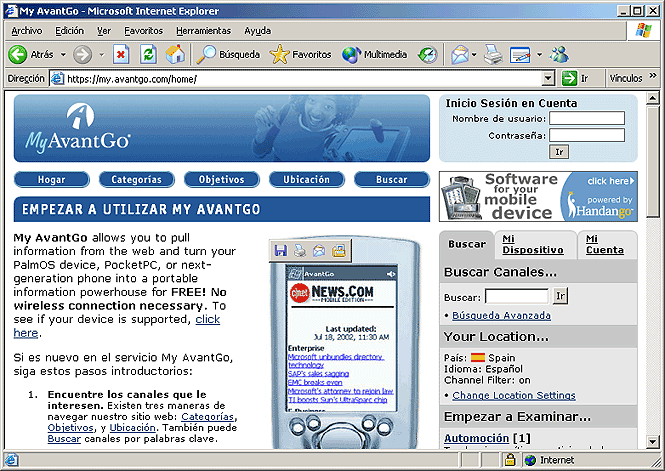Click the blue Buscar navigation button

click(x=392, y=179)
